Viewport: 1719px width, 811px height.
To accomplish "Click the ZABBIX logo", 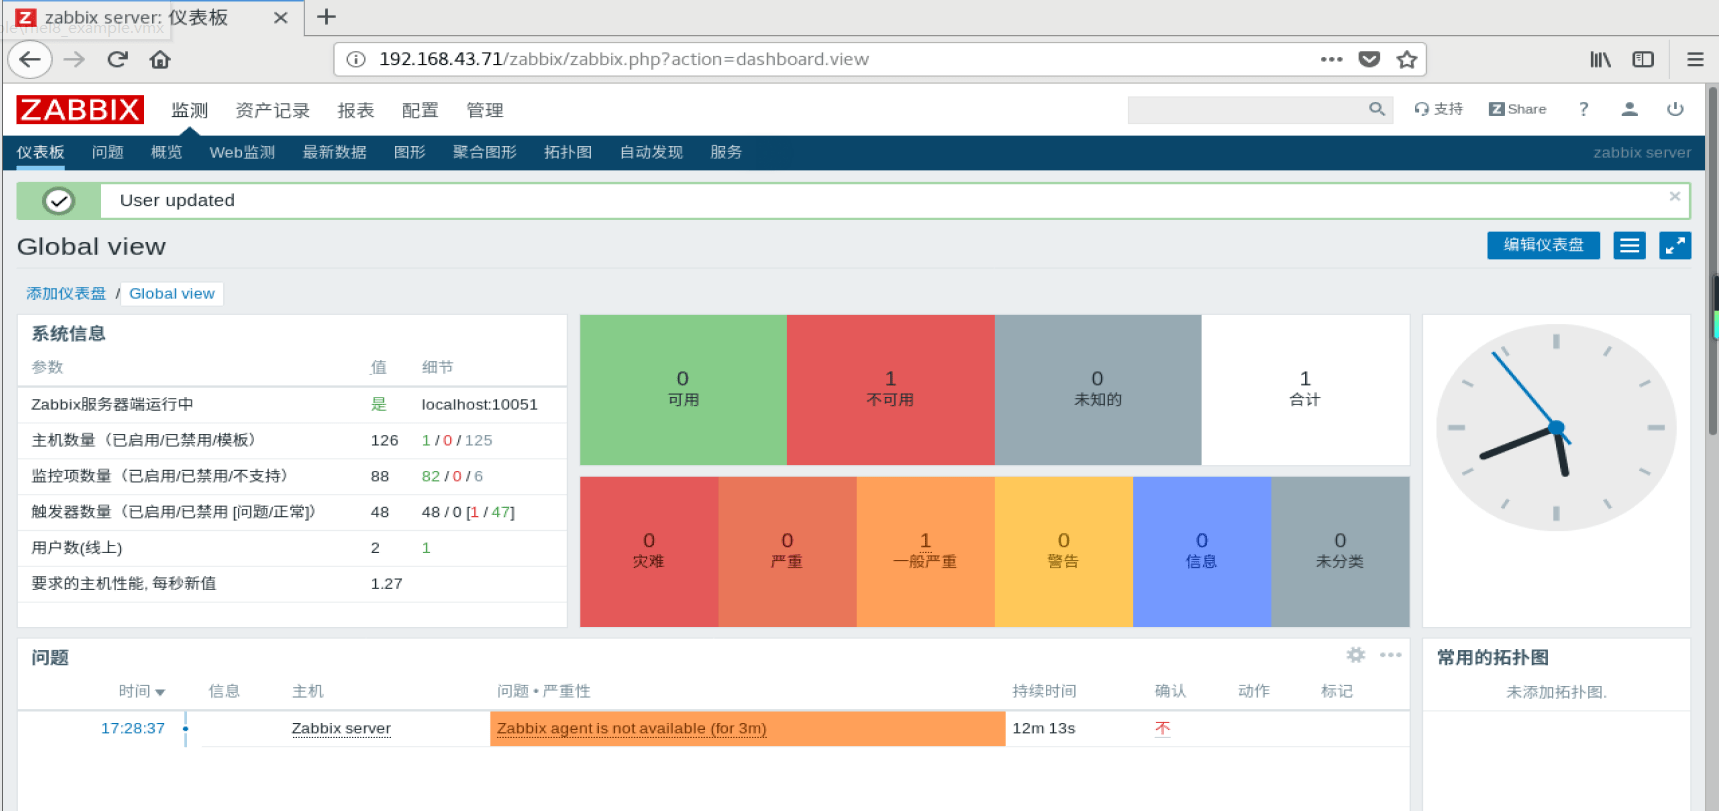I will 80,109.
